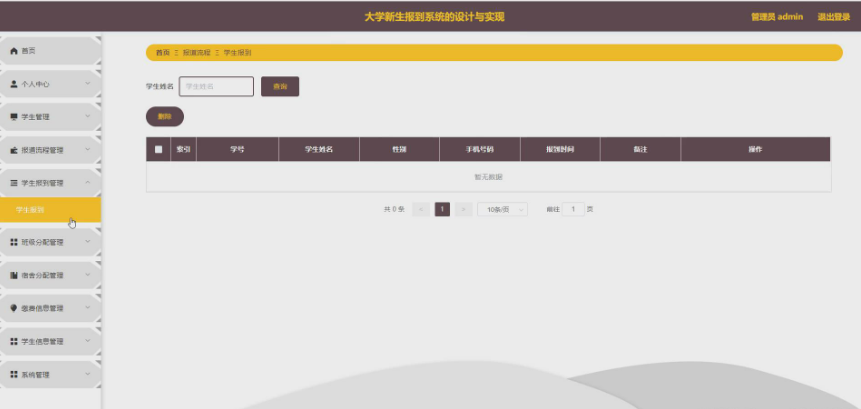Expand the 个人中心 menu chevron
This screenshot has height=409, width=861.
click(x=88, y=83)
